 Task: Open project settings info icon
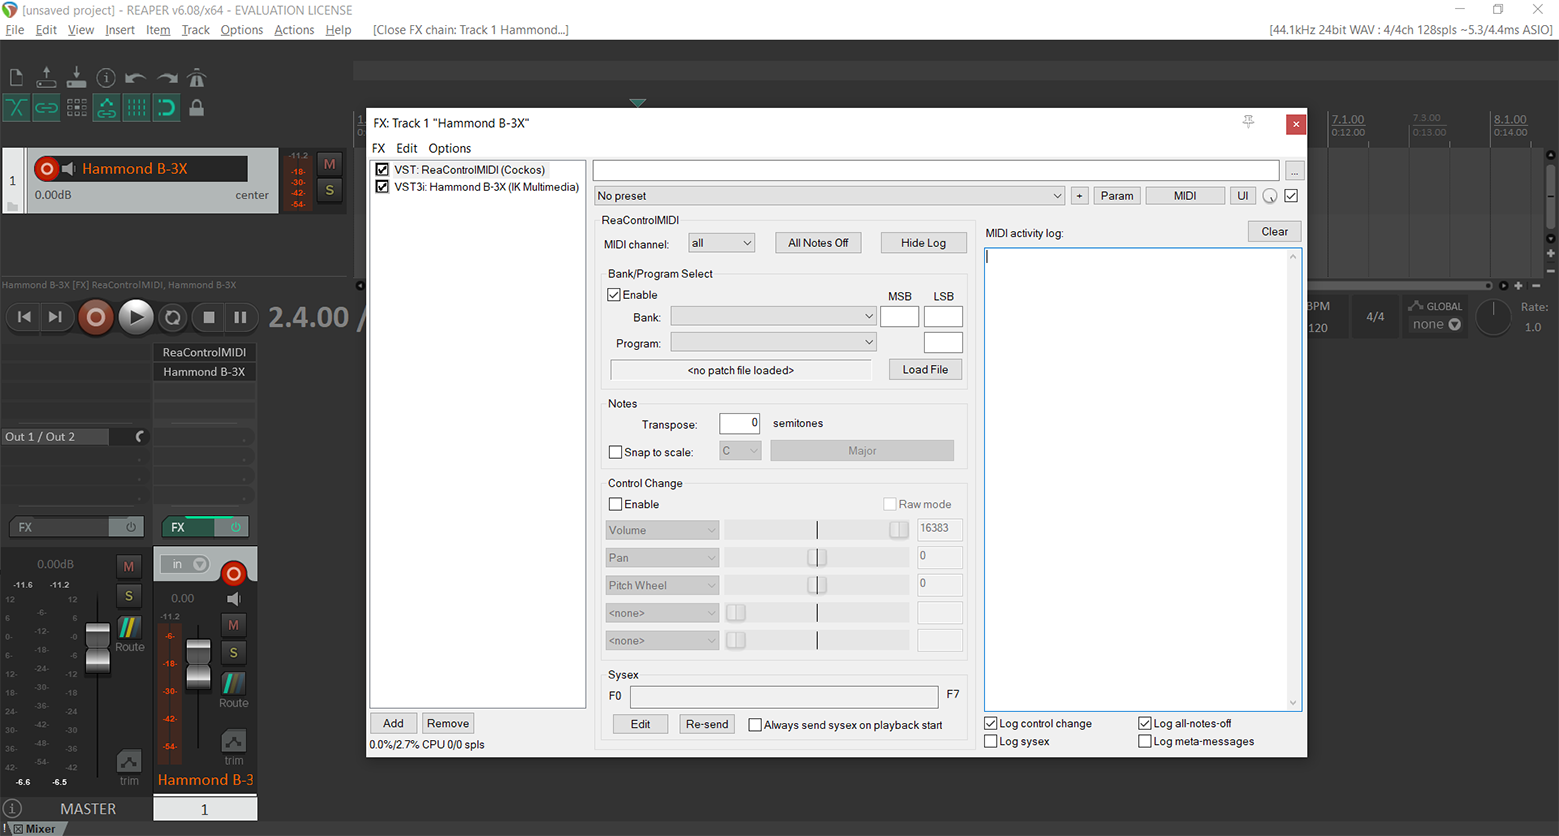tap(106, 78)
